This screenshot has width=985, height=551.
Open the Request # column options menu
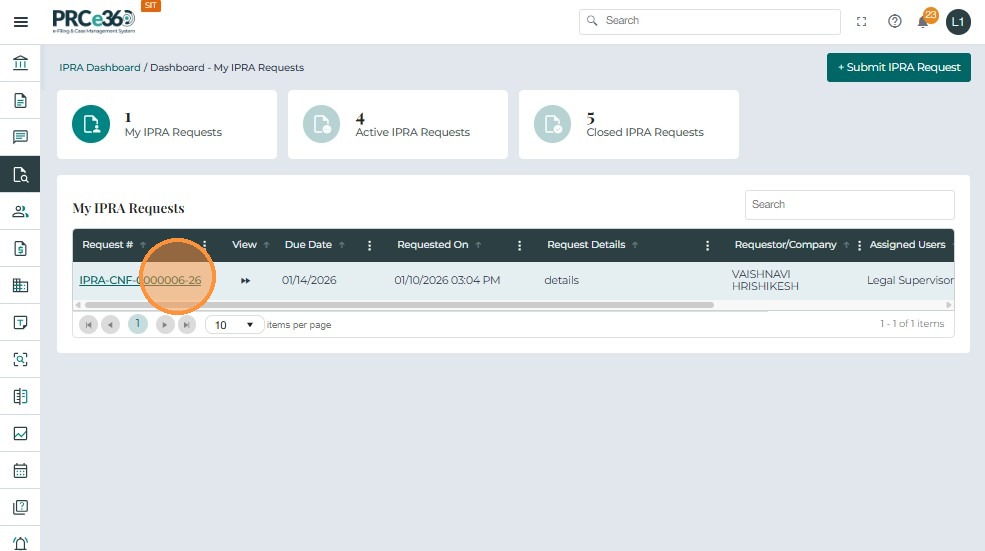click(205, 245)
